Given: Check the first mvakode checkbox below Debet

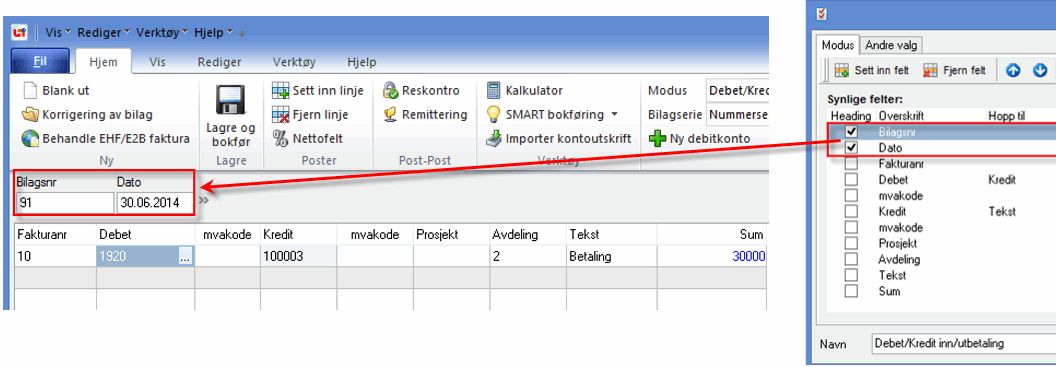Looking at the screenshot, I should (x=851, y=195).
